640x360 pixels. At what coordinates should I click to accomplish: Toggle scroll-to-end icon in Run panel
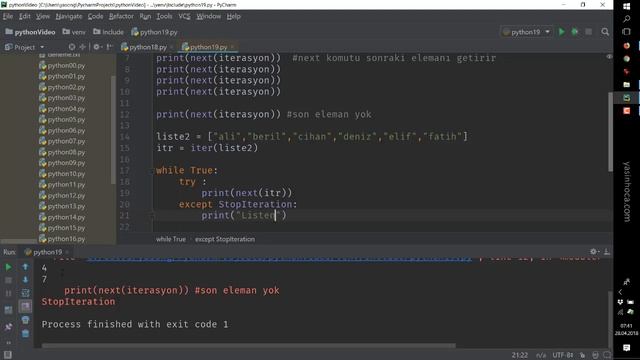(25, 306)
